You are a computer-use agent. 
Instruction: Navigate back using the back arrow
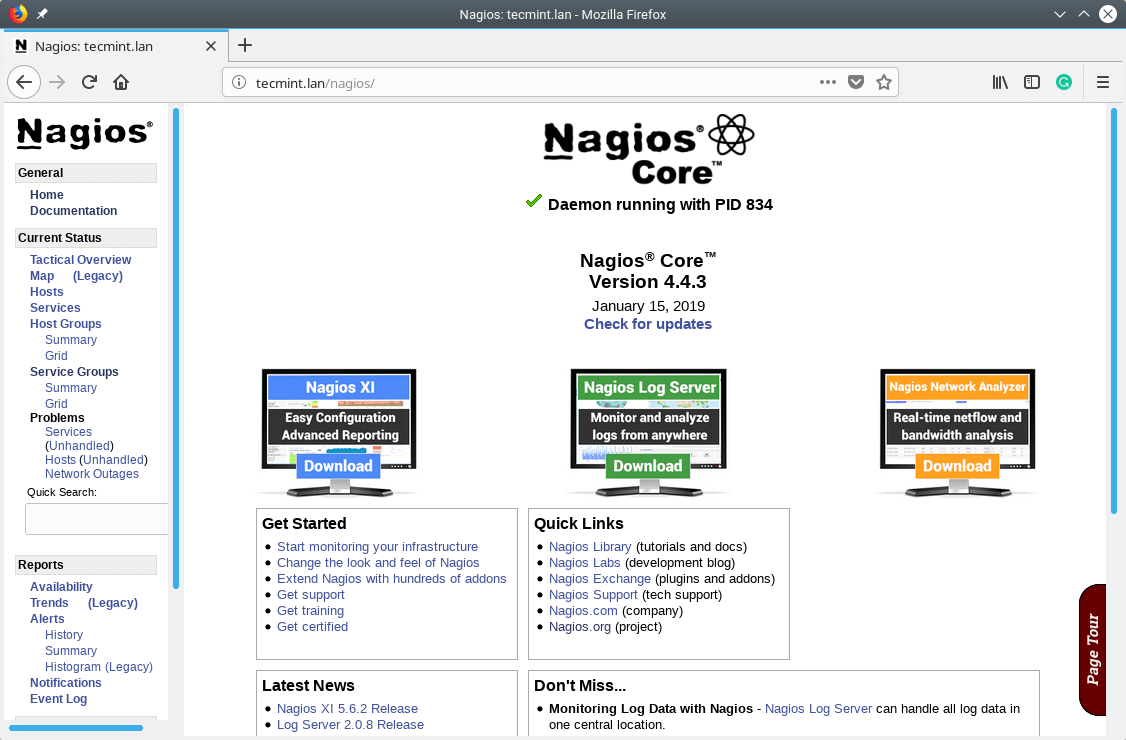pyautogui.click(x=24, y=82)
